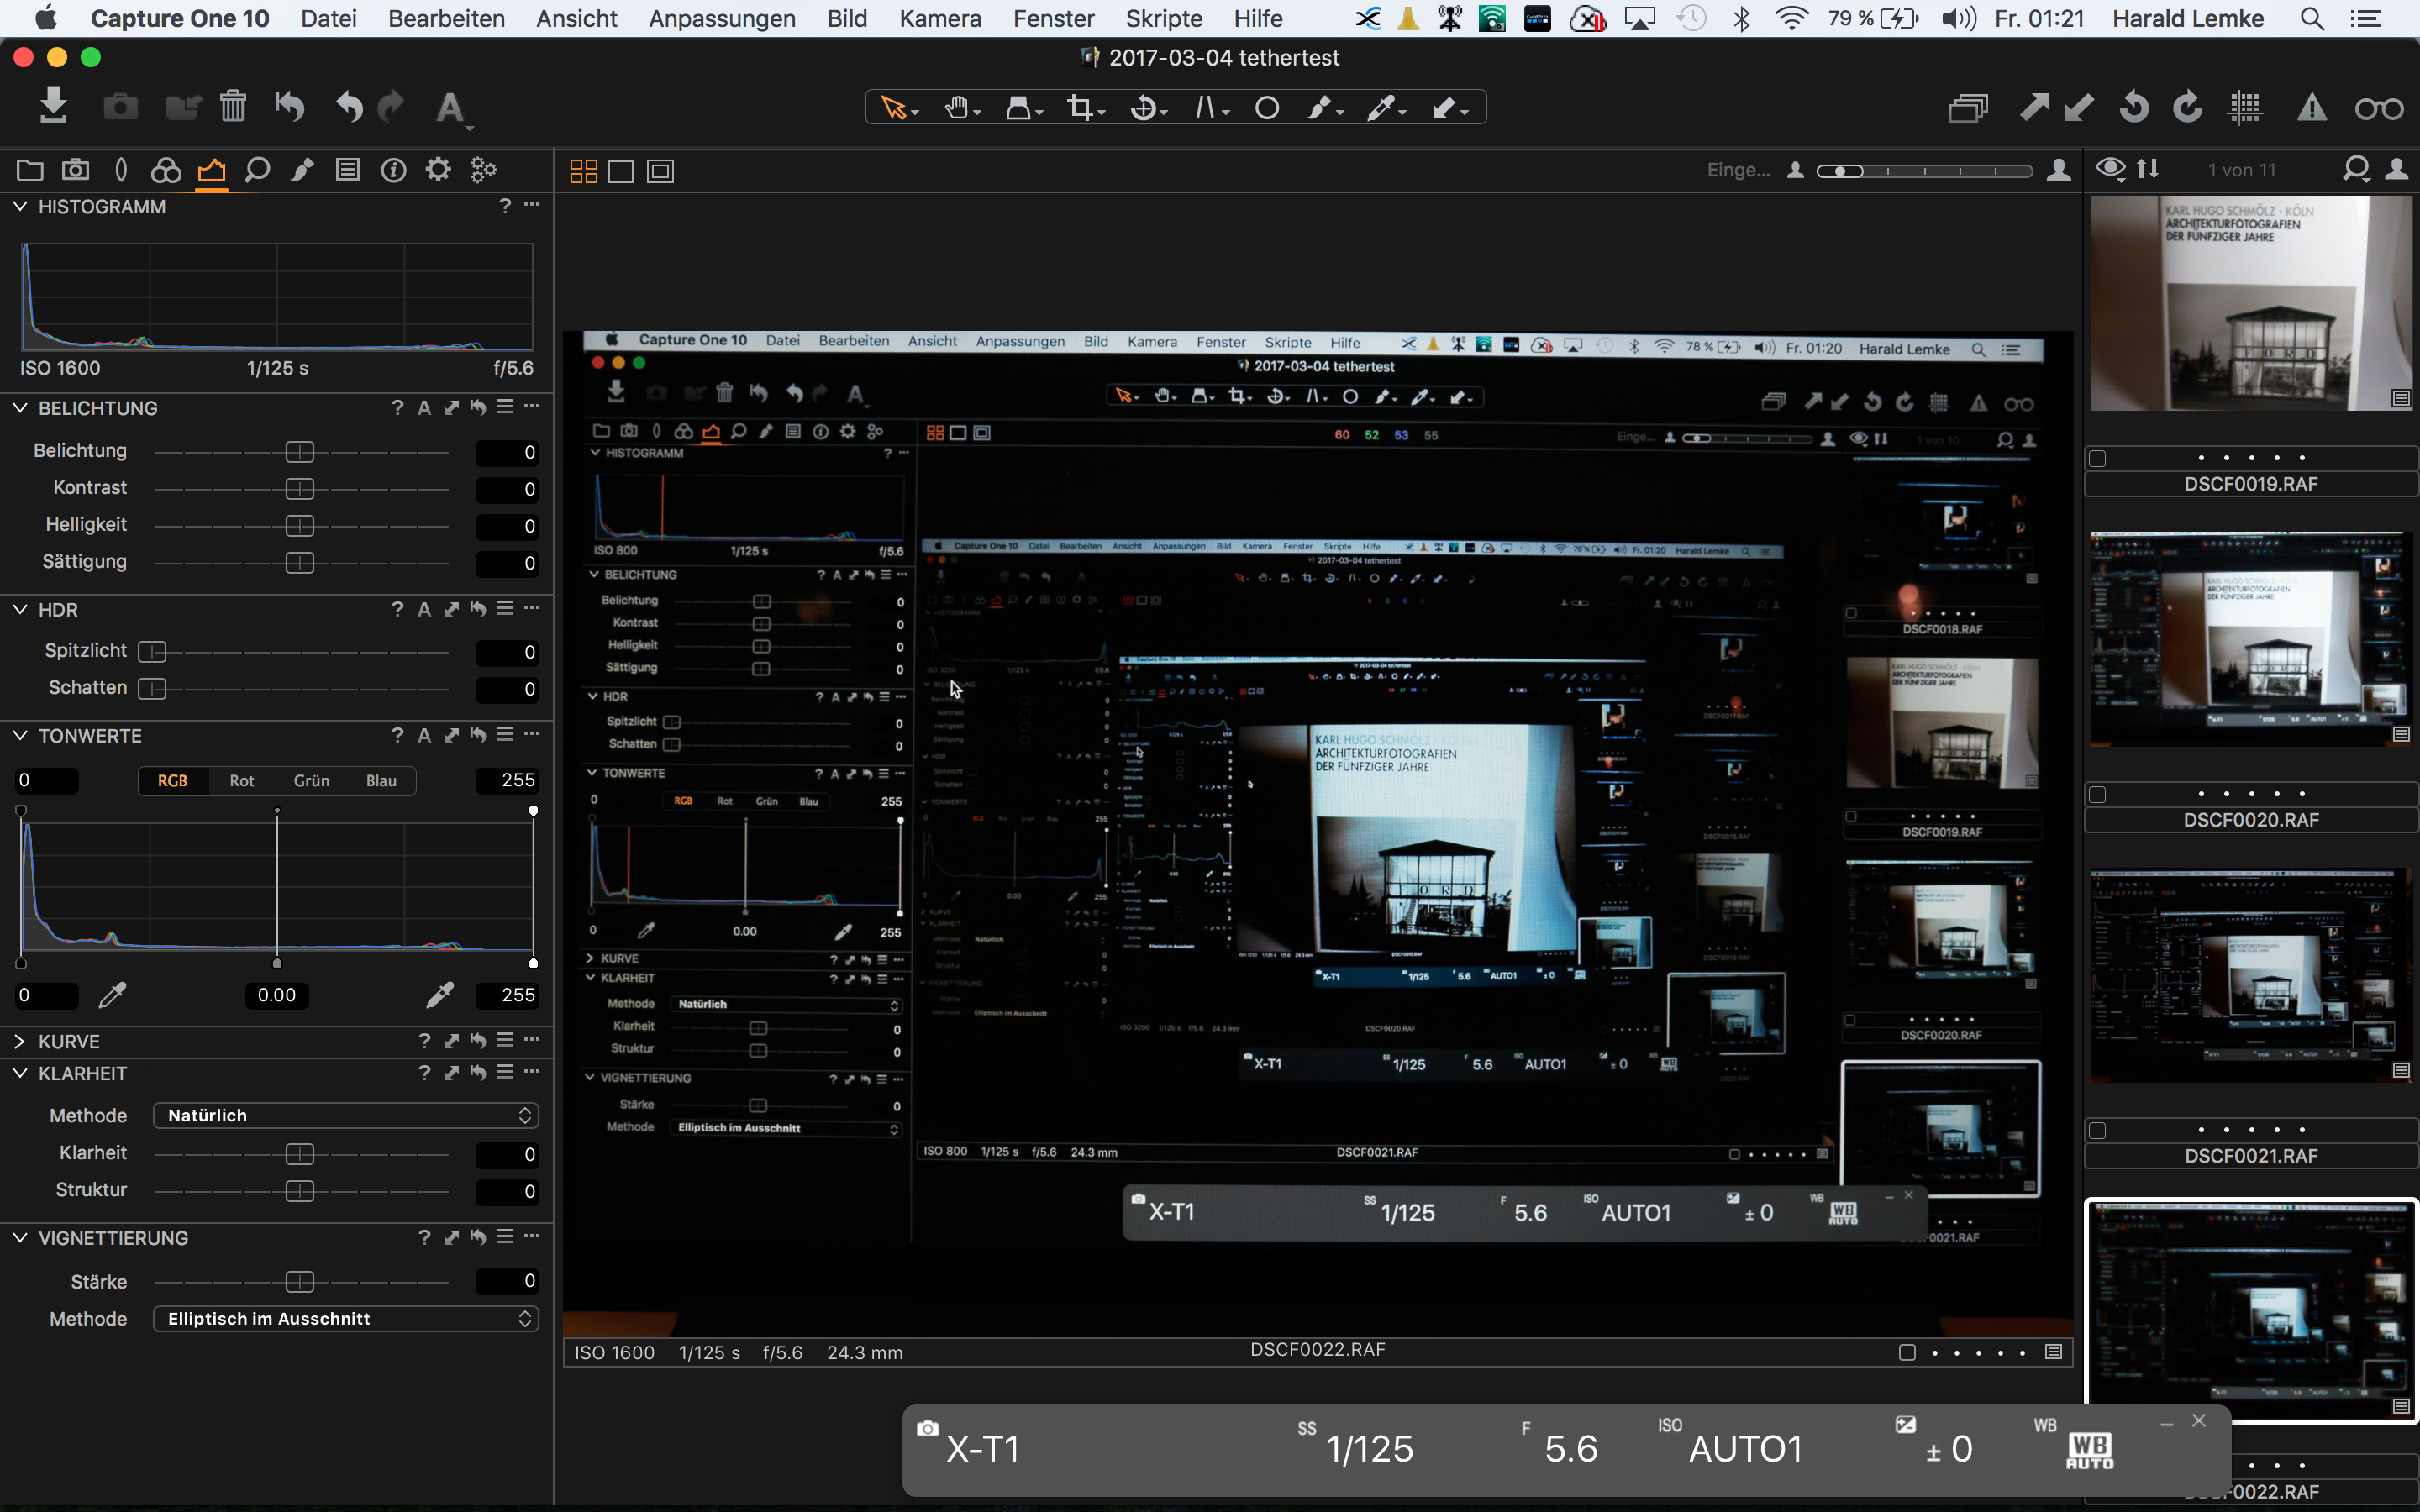2420x1512 pixels.
Task: Click the WB Auto button in camera bar
Action: 2088,1449
